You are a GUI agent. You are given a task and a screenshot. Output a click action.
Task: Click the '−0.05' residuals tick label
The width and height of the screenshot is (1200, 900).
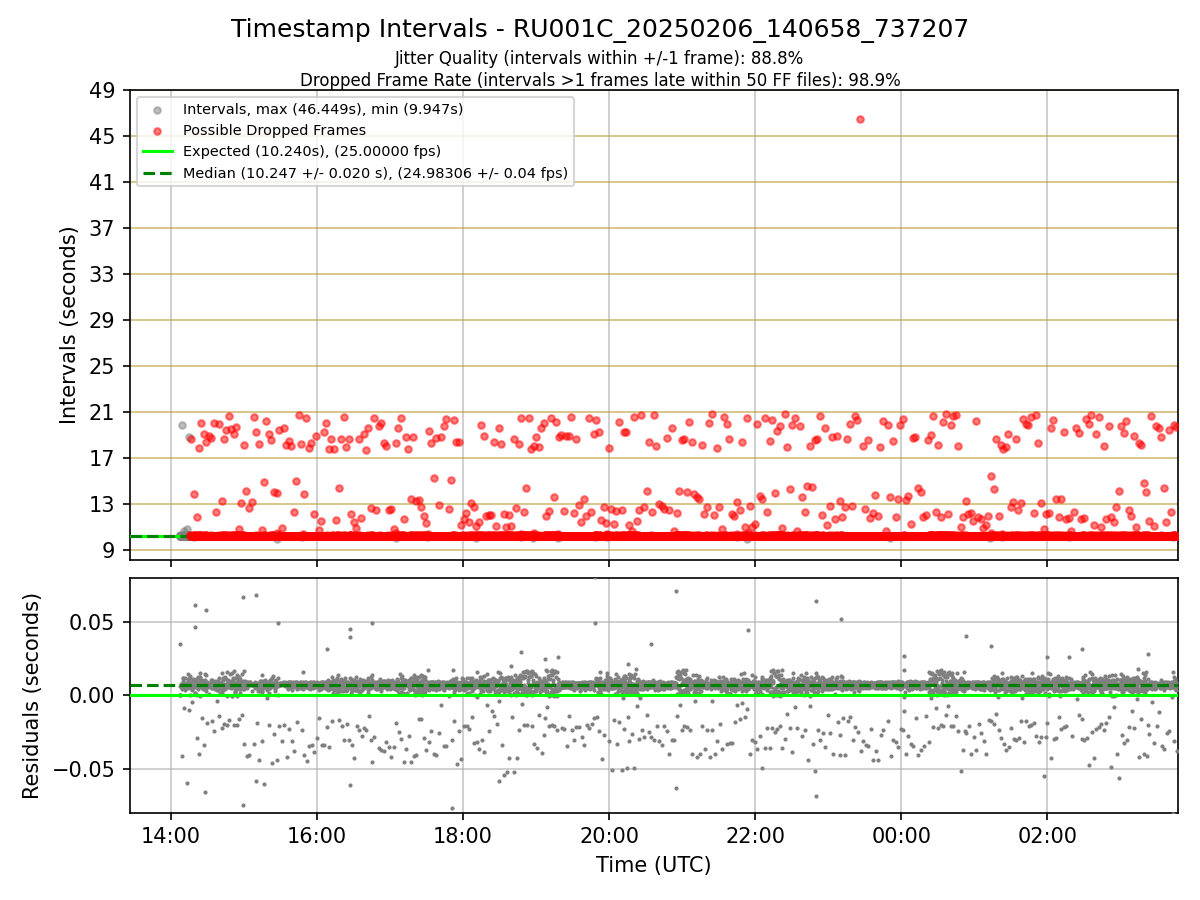(85, 769)
